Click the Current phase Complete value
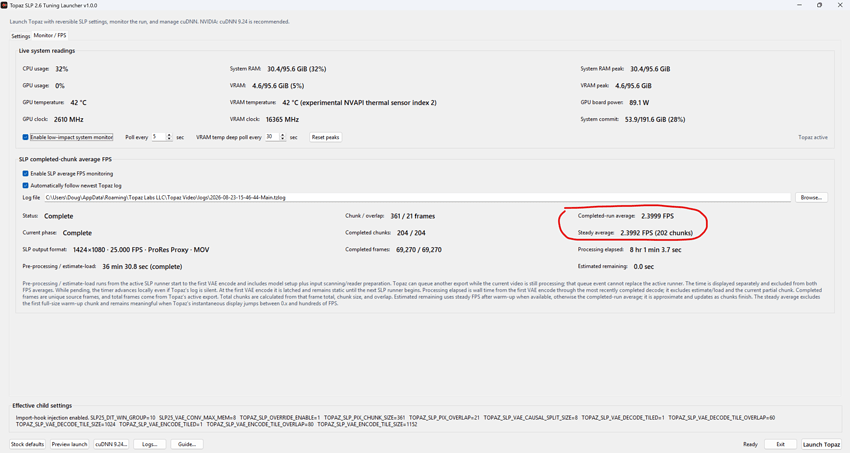The height and width of the screenshot is (453, 850). 77,233
